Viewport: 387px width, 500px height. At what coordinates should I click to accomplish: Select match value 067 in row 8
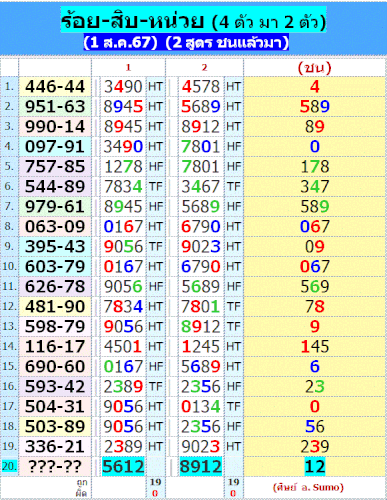[315, 227]
